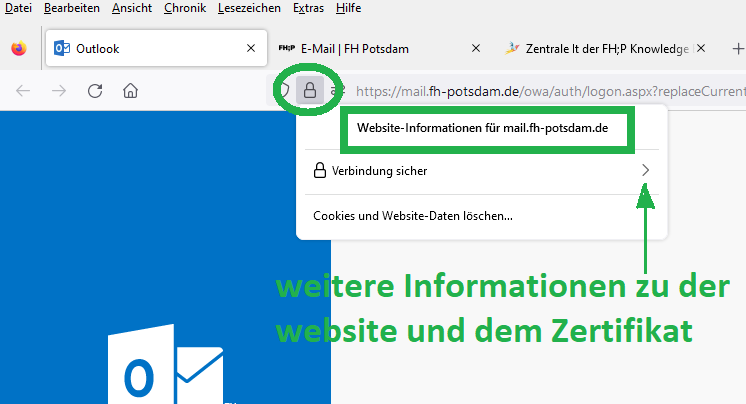Expand connection details with the chevron arrow

(x=645, y=171)
